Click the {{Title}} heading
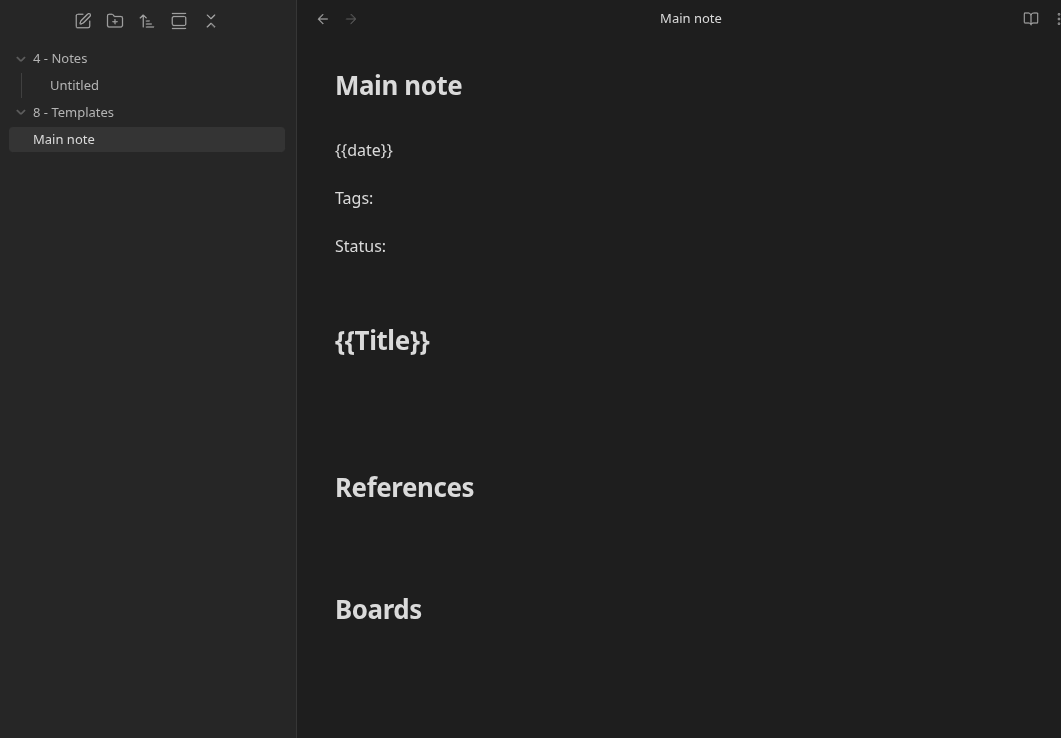 pos(382,341)
